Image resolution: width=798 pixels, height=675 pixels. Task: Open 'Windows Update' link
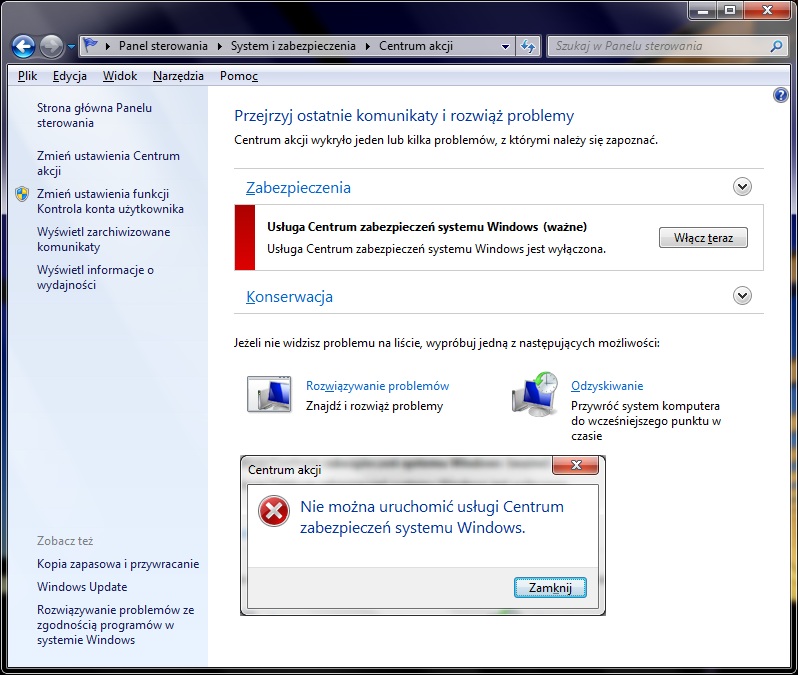(x=82, y=587)
